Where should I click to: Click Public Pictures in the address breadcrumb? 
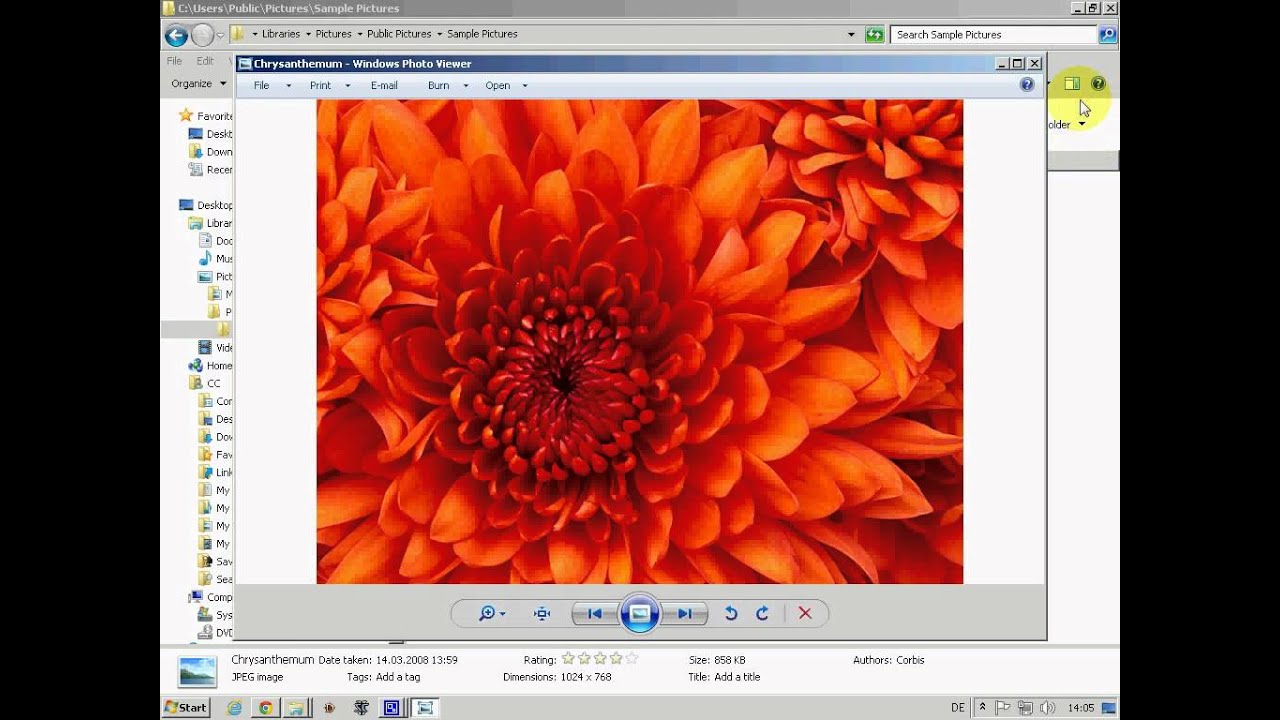pyautogui.click(x=399, y=34)
